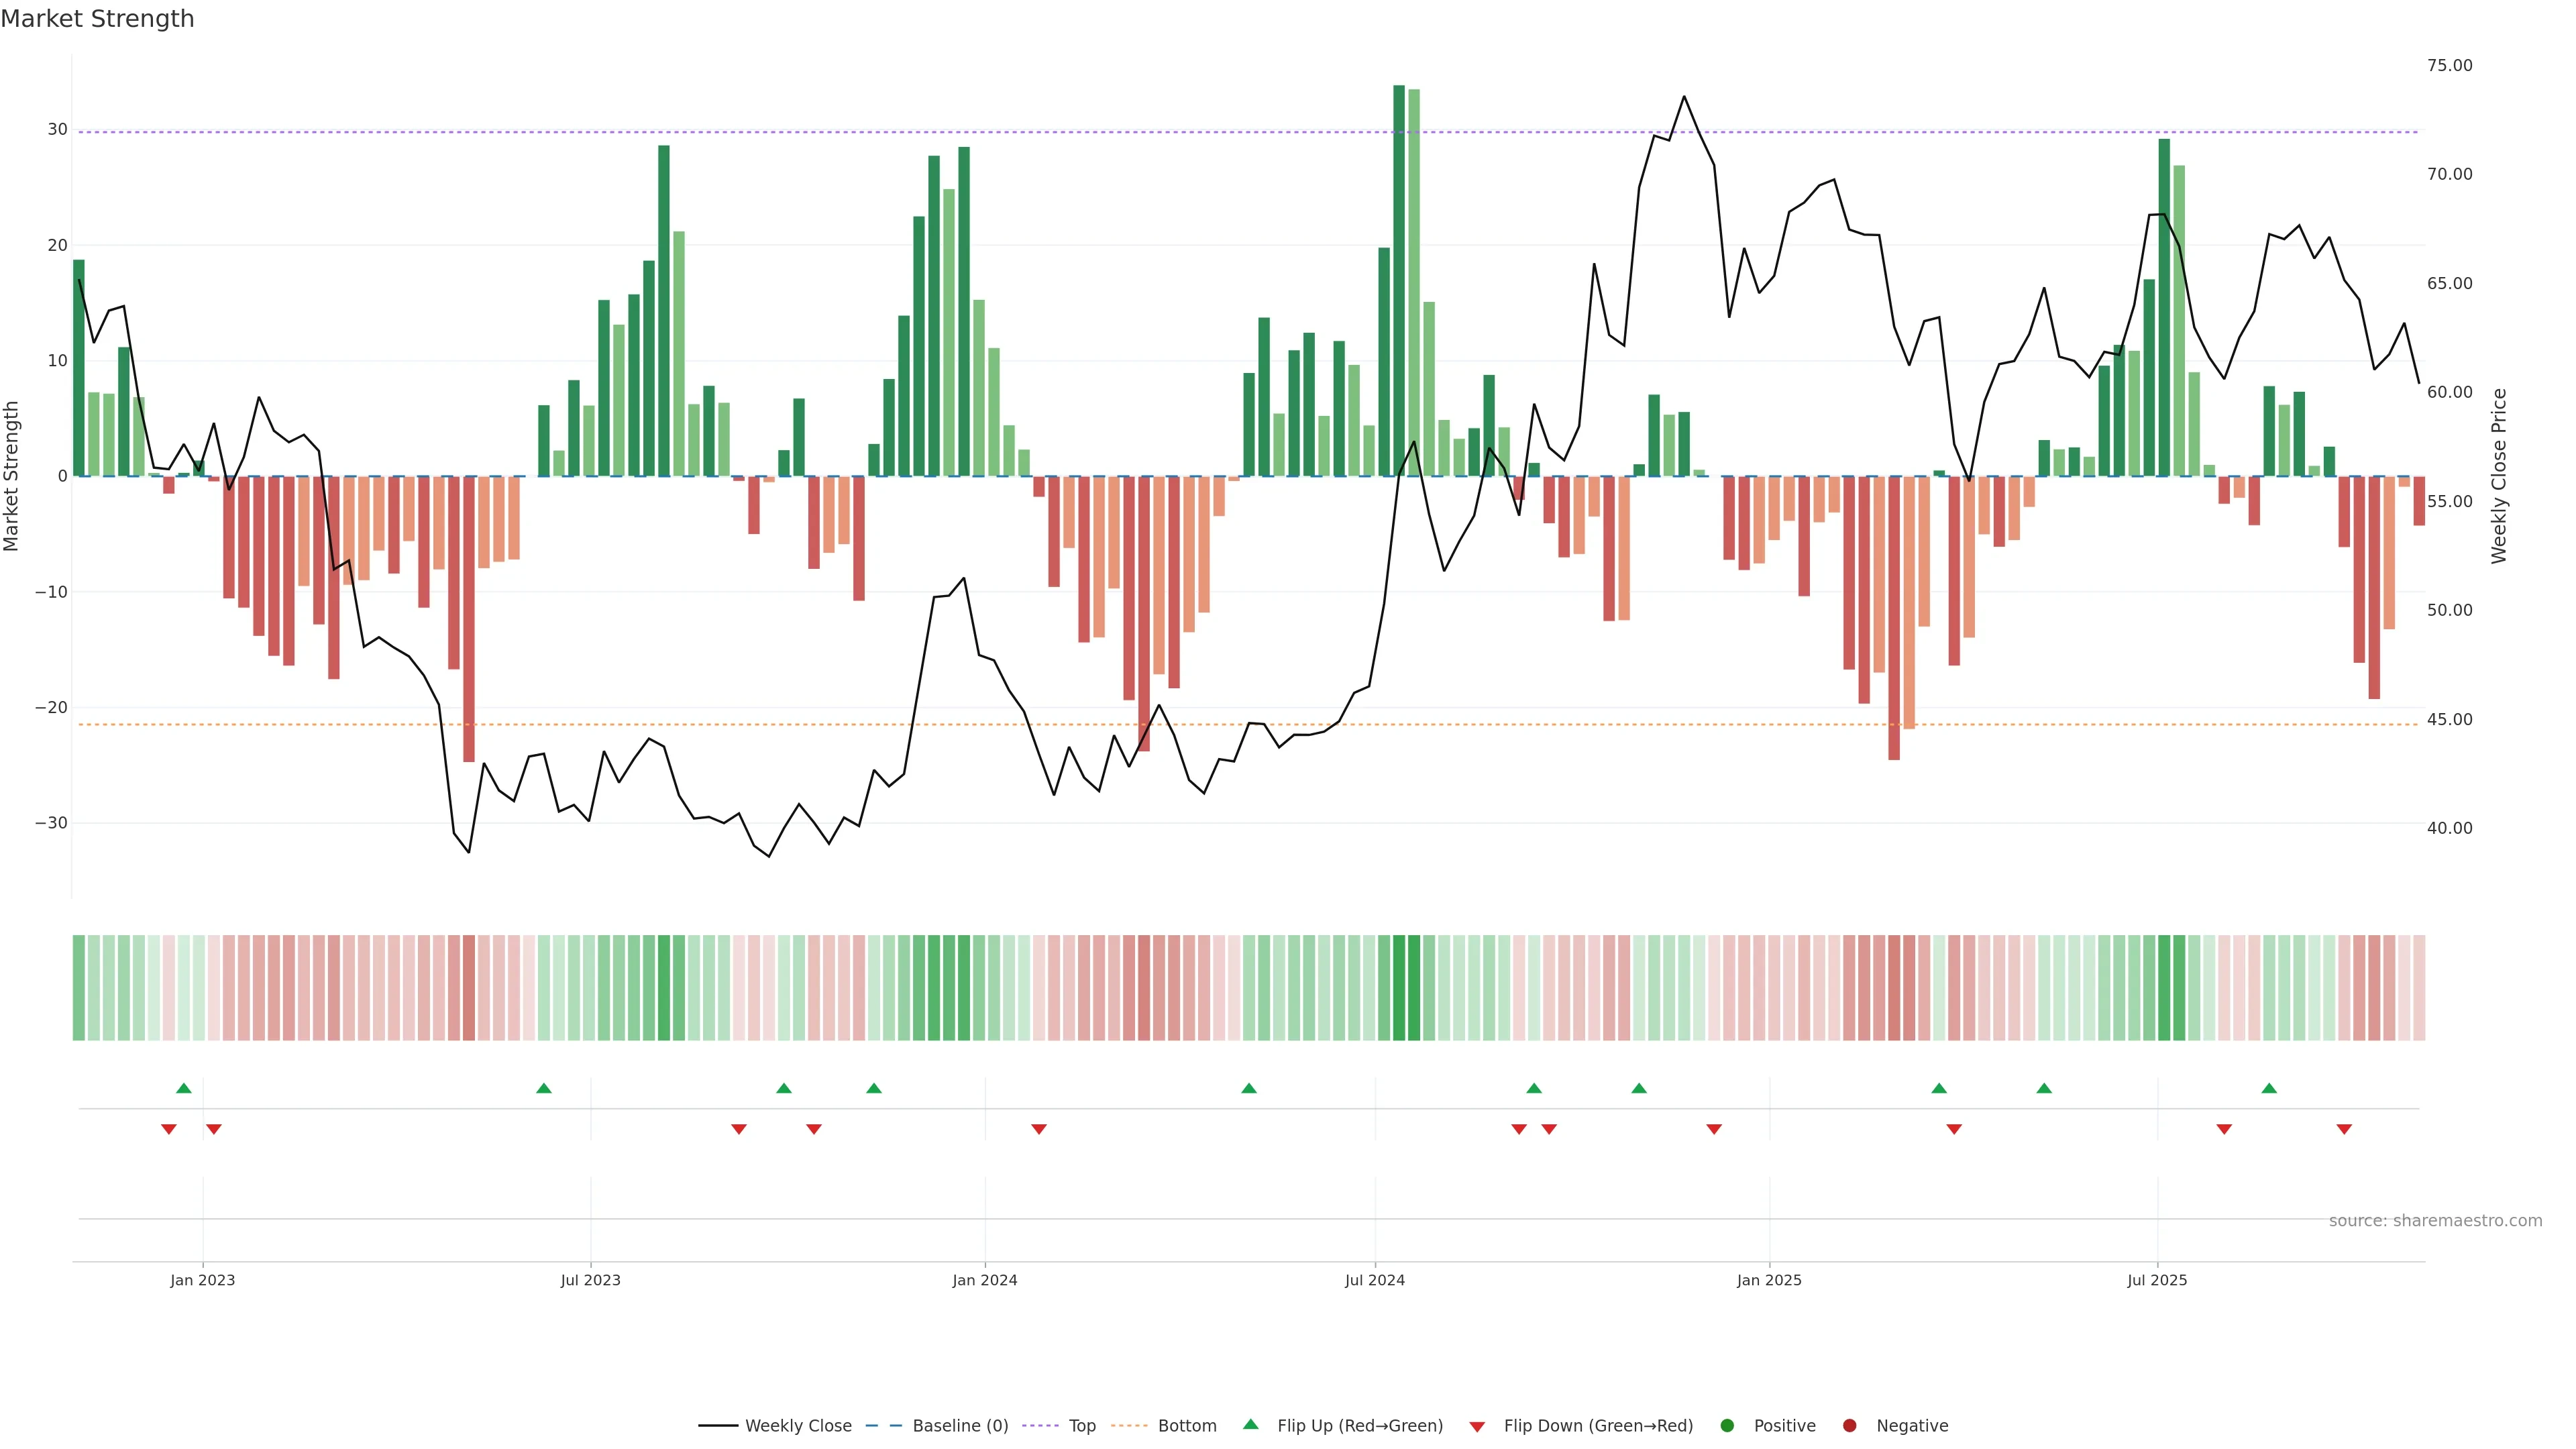
Task: Click Flip Down red triangle legend icon
Action: click(x=1477, y=1427)
